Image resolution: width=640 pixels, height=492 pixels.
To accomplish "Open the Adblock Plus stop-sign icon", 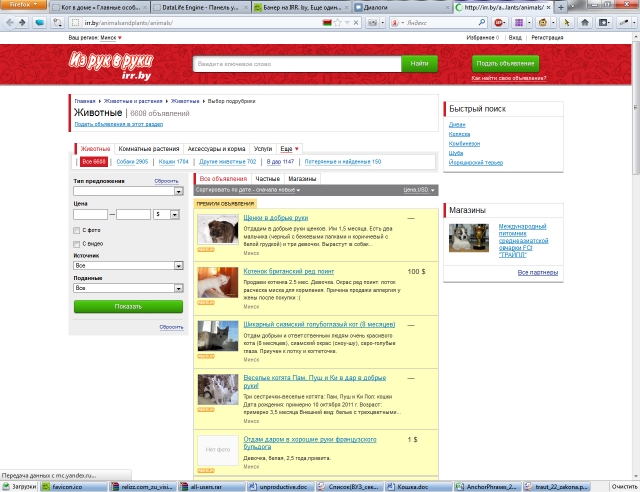I will click(x=498, y=23).
